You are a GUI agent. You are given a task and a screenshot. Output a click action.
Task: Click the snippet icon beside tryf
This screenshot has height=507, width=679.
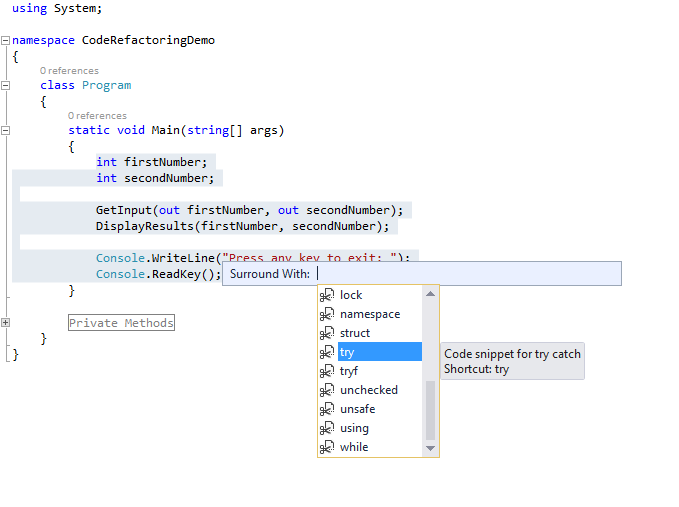point(327,371)
